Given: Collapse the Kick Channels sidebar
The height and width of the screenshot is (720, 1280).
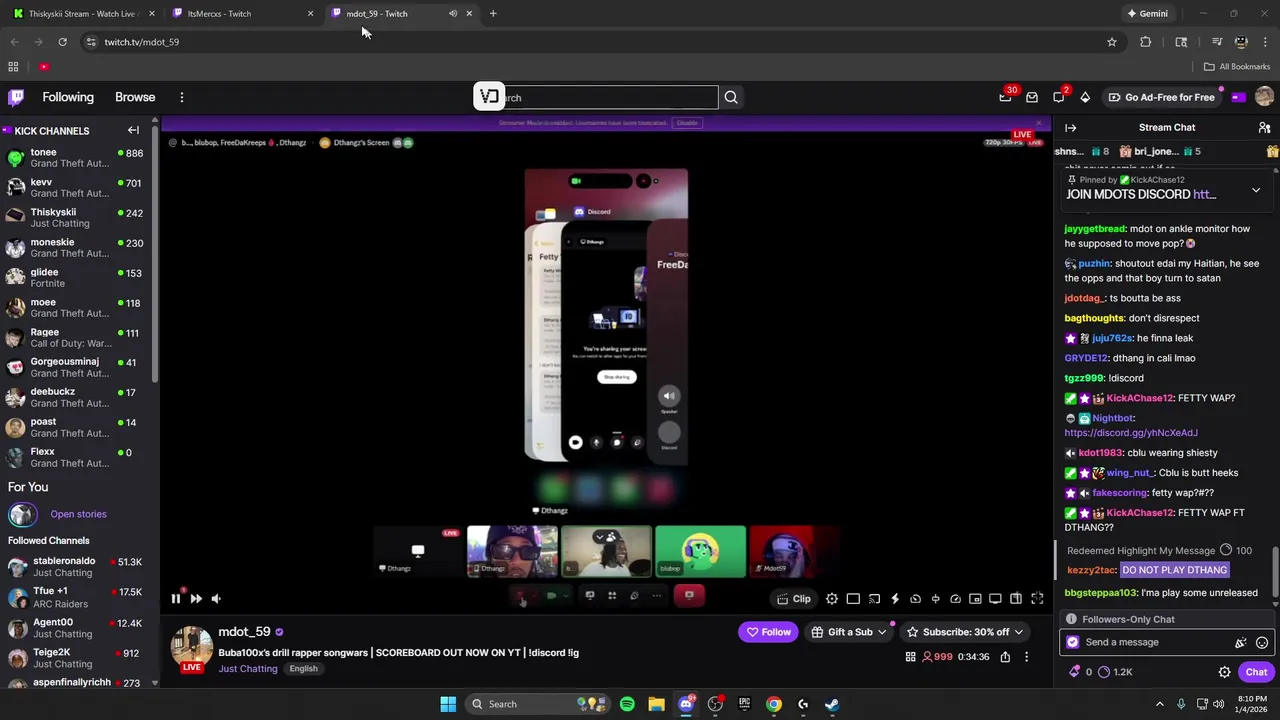Looking at the screenshot, I should pyautogui.click(x=133, y=130).
